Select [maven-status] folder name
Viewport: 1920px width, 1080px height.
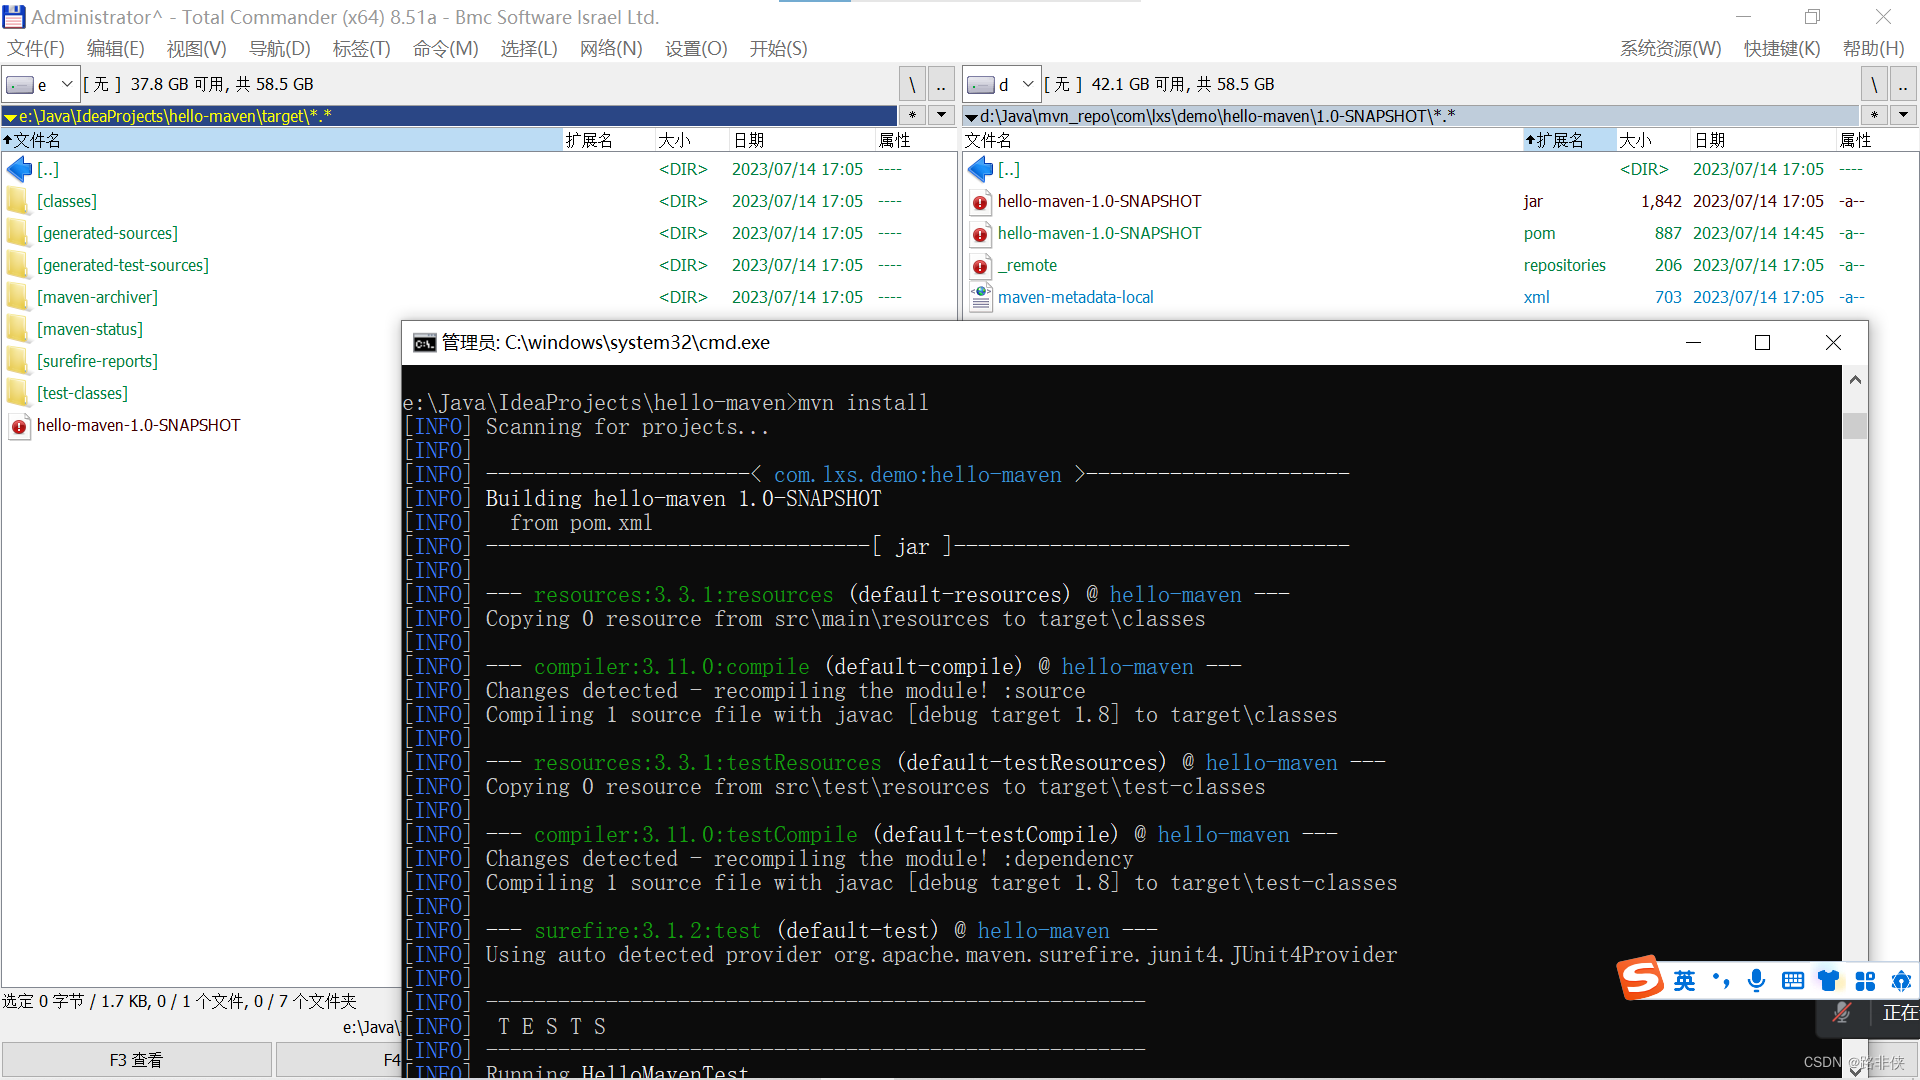89,329
